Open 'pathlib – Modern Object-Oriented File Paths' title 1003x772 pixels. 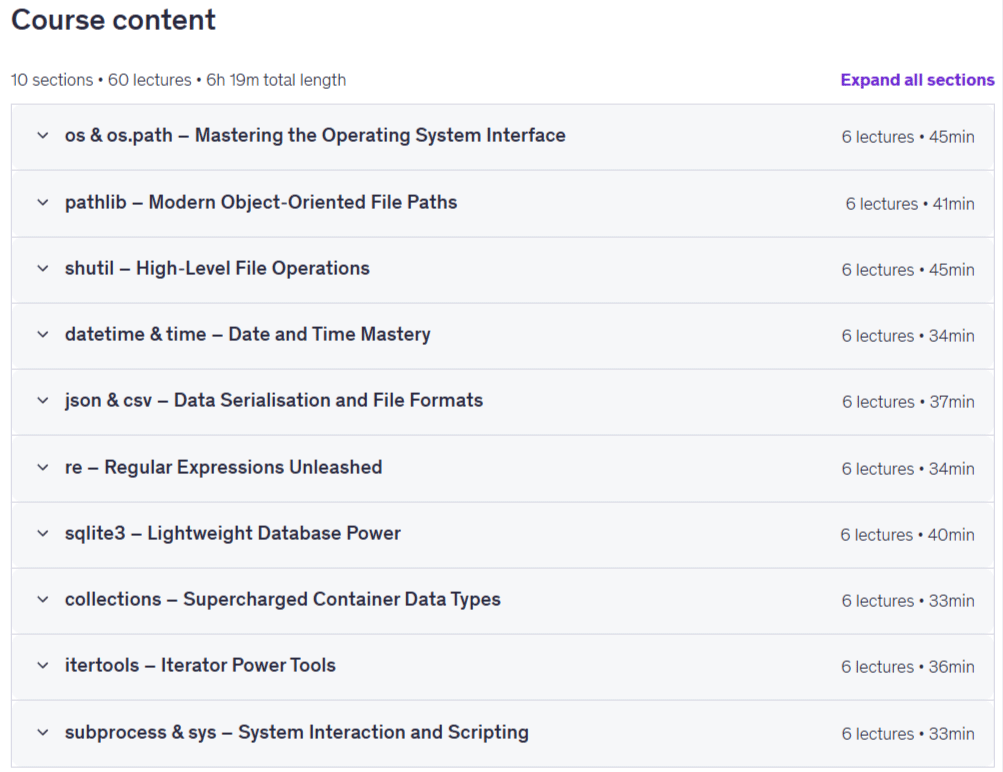coord(261,203)
